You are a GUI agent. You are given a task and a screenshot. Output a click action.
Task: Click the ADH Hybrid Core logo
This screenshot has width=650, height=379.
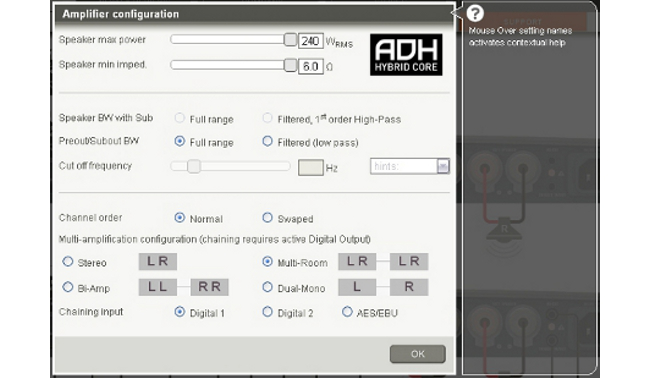406,55
